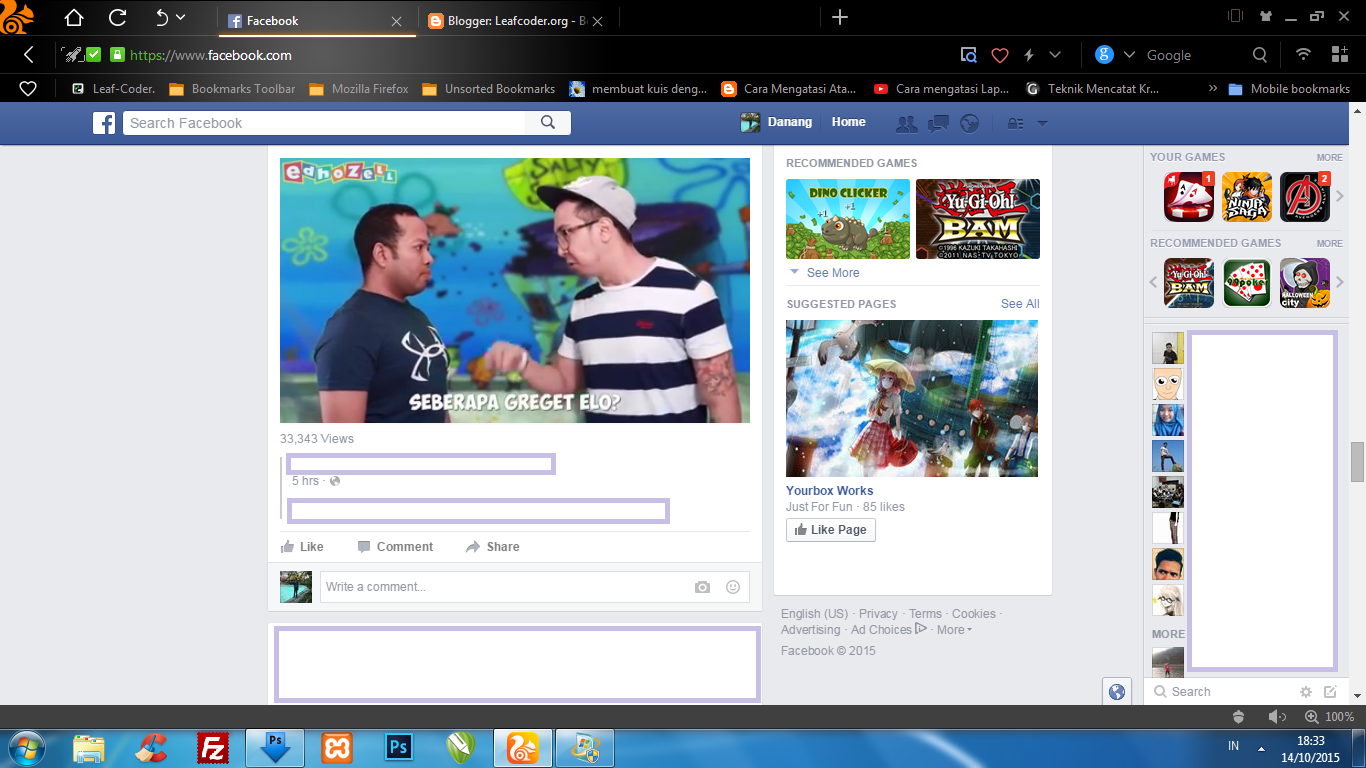Viewport: 1366px width, 768px height.
Task: Open the Leaf-Coder. bookmark
Action: pyautogui.click(x=113, y=89)
